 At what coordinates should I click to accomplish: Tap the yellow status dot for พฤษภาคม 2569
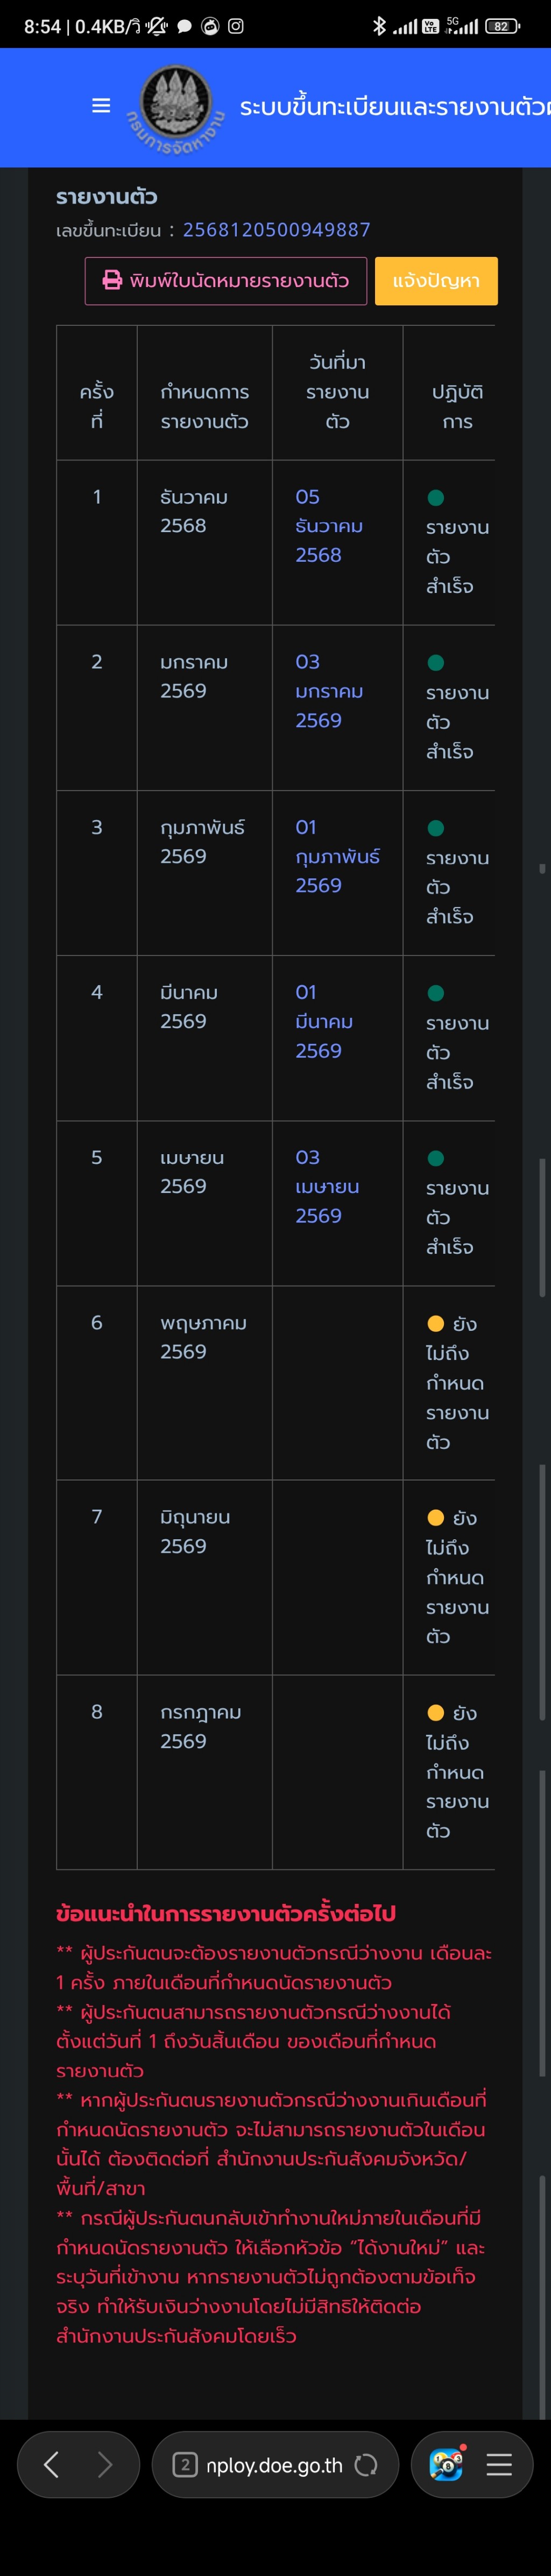point(436,1324)
